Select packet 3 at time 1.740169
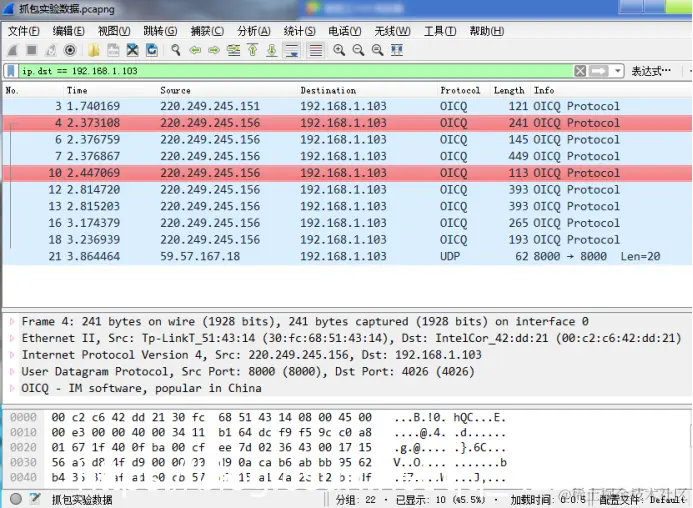This screenshot has height=508, width=693. click(x=347, y=106)
